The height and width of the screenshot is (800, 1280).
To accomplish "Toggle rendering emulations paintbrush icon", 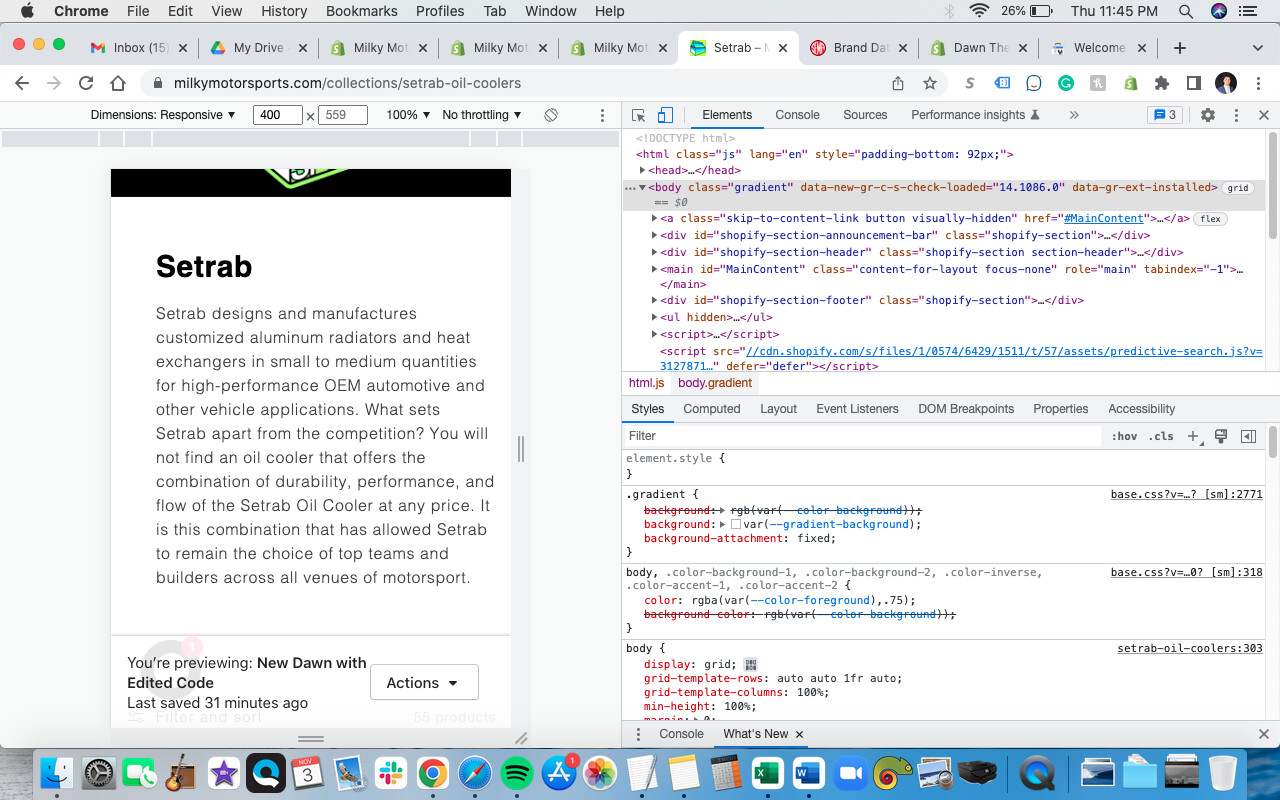I will pos(1221,436).
